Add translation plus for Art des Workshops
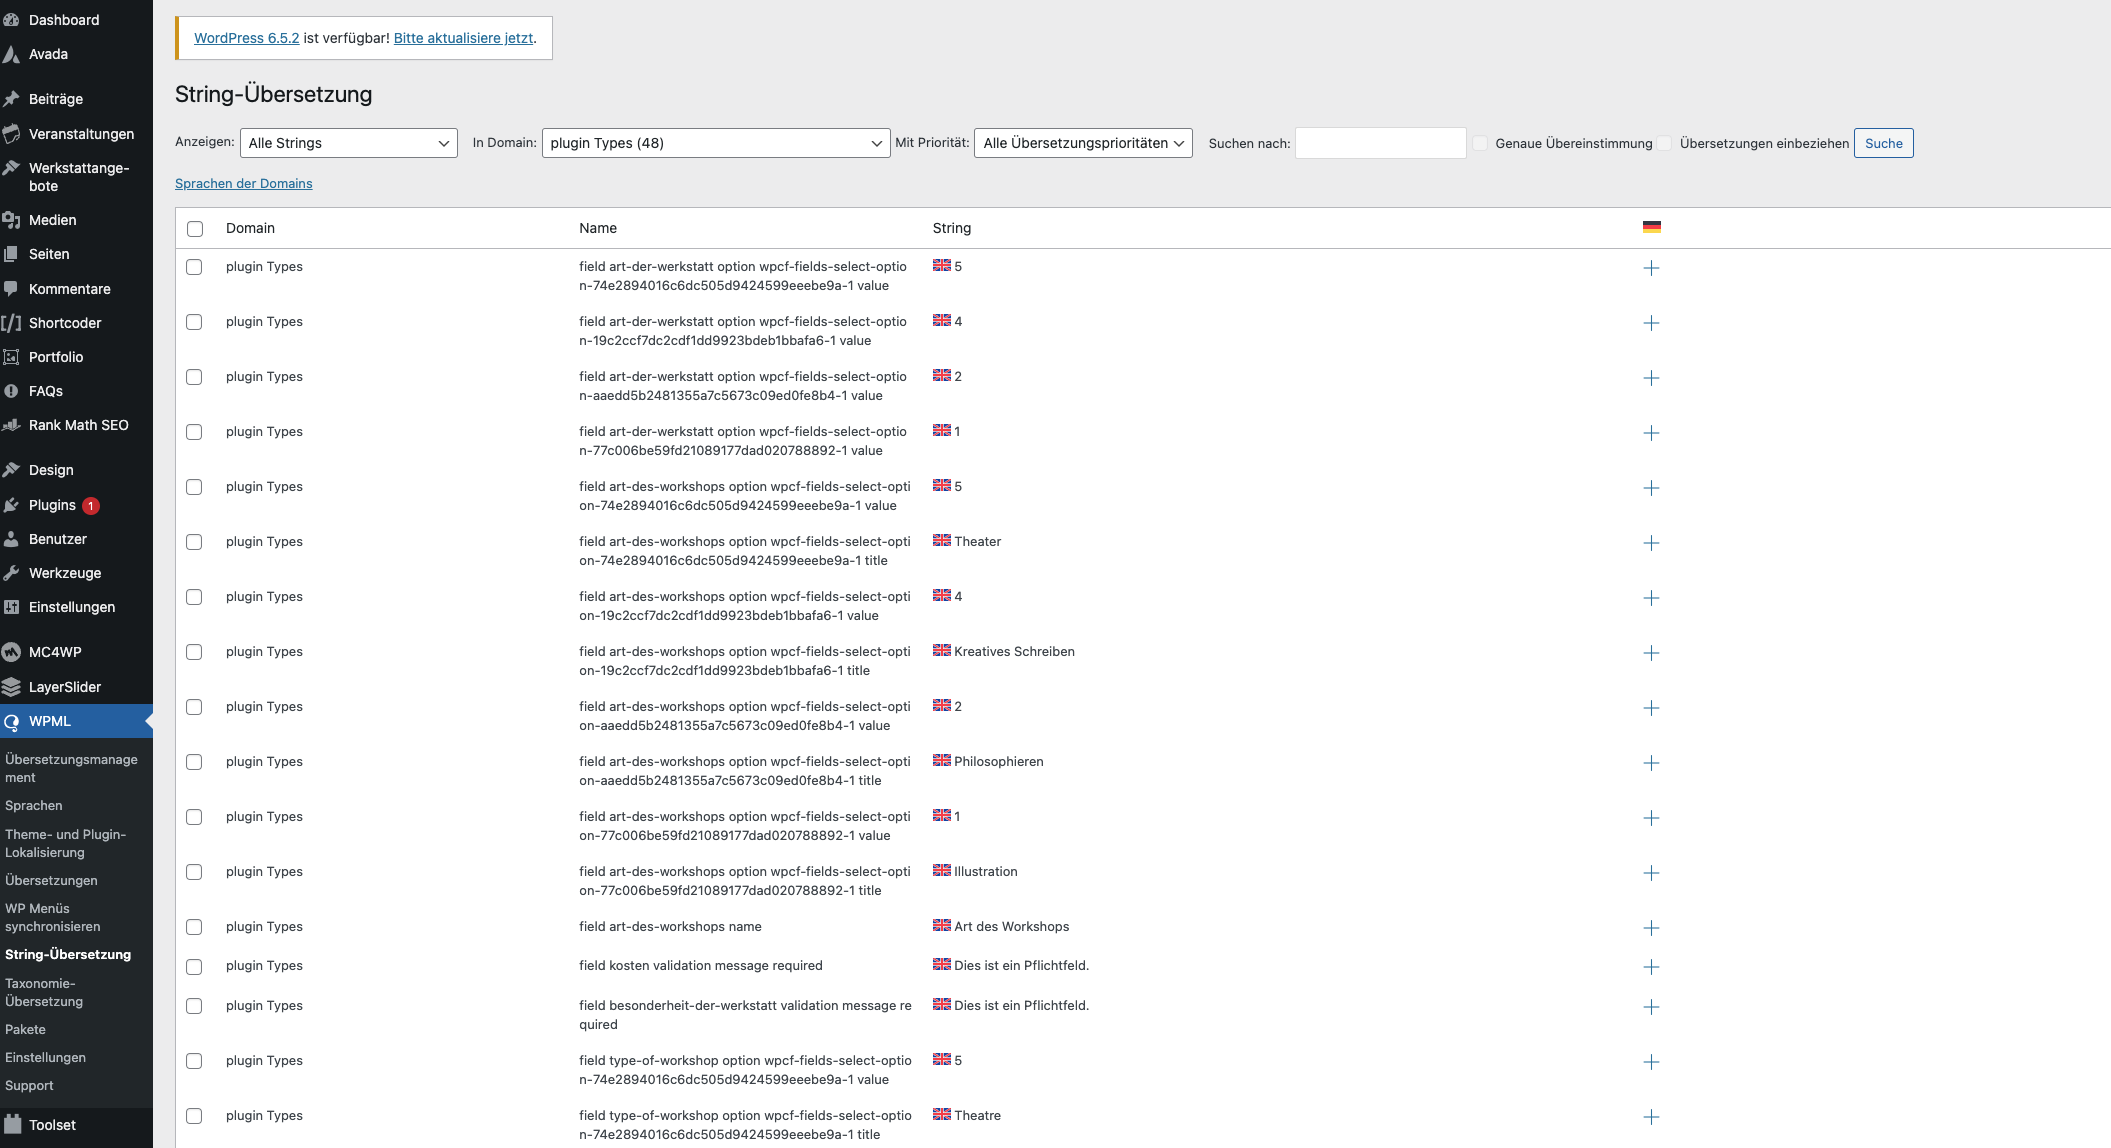The image size is (2111, 1148). (x=1651, y=928)
